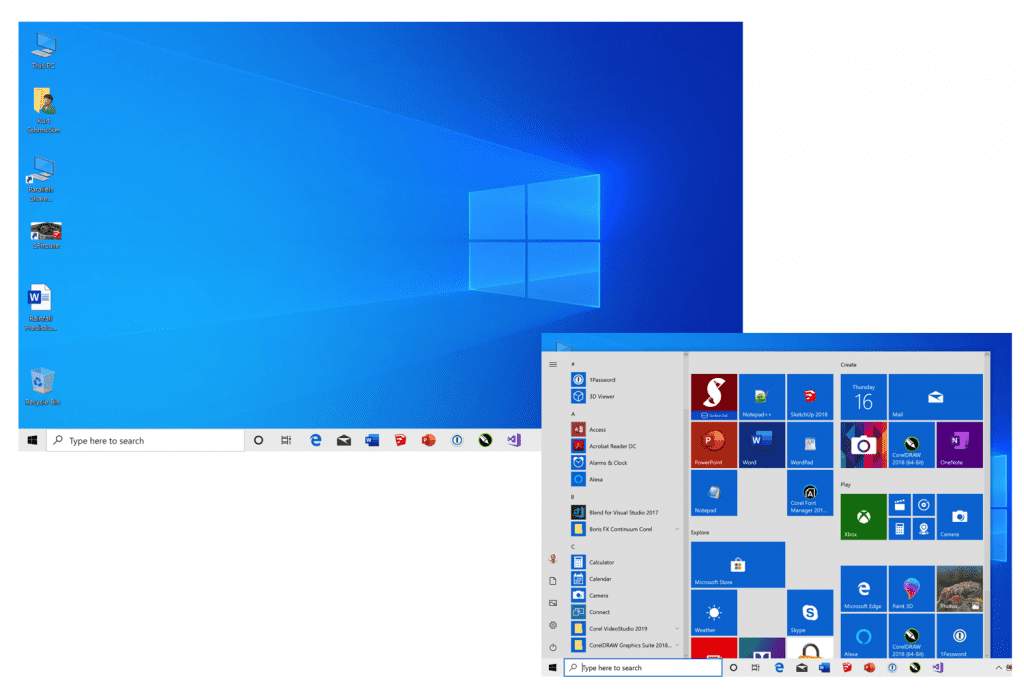Open Parallels Shared Folders desktop shortcut

click(x=42, y=179)
